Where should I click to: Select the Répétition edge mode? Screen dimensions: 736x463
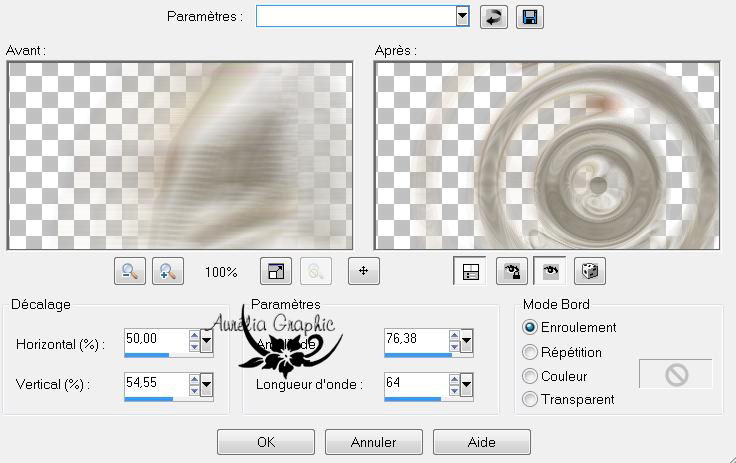point(530,352)
